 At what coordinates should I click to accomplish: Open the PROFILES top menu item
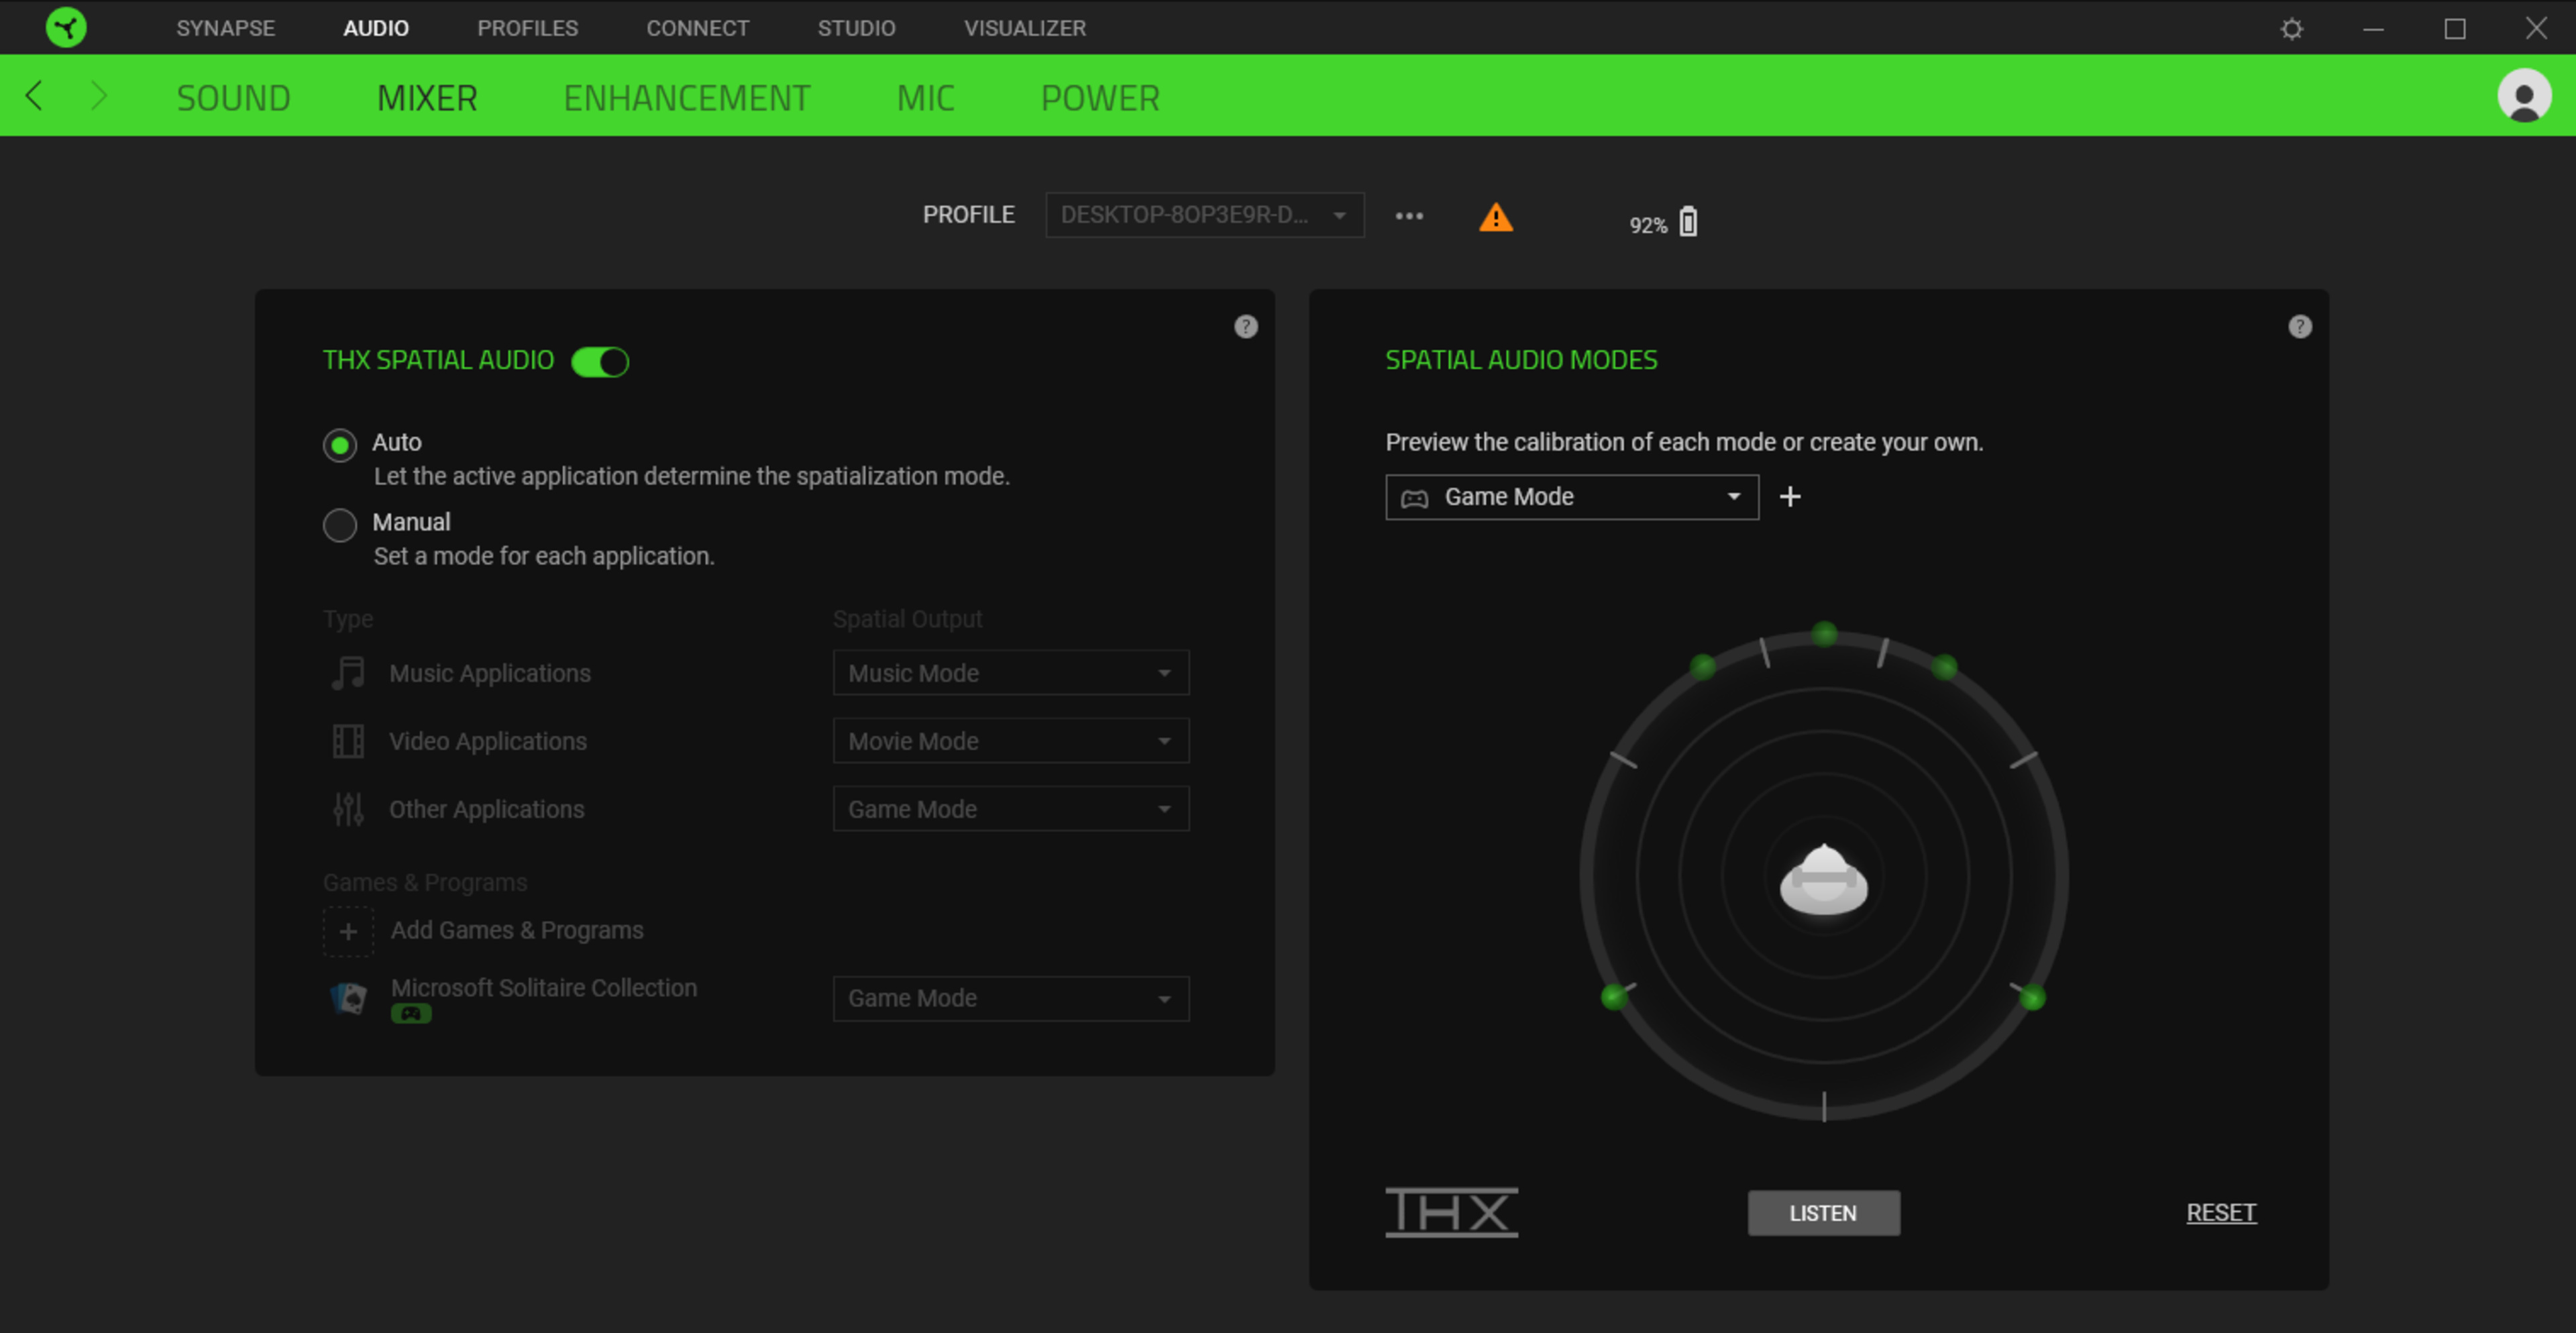pos(527,28)
